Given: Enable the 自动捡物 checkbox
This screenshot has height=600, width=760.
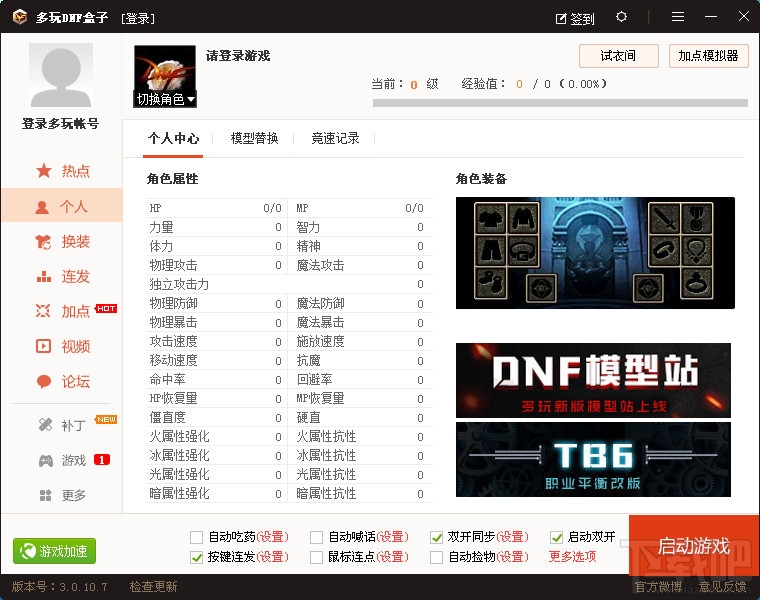Looking at the screenshot, I should [436, 557].
